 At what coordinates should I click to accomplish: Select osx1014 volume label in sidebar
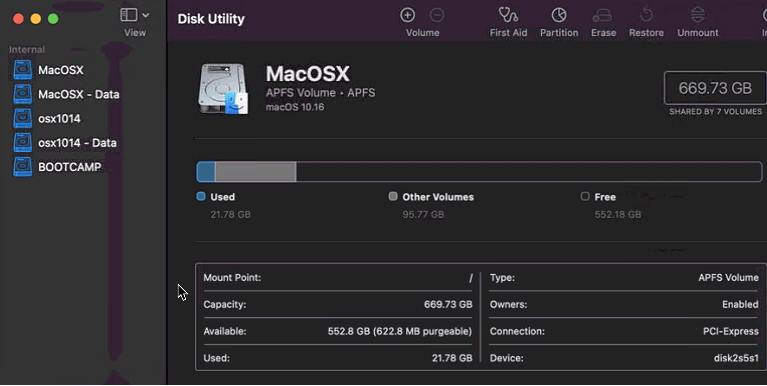[59, 118]
